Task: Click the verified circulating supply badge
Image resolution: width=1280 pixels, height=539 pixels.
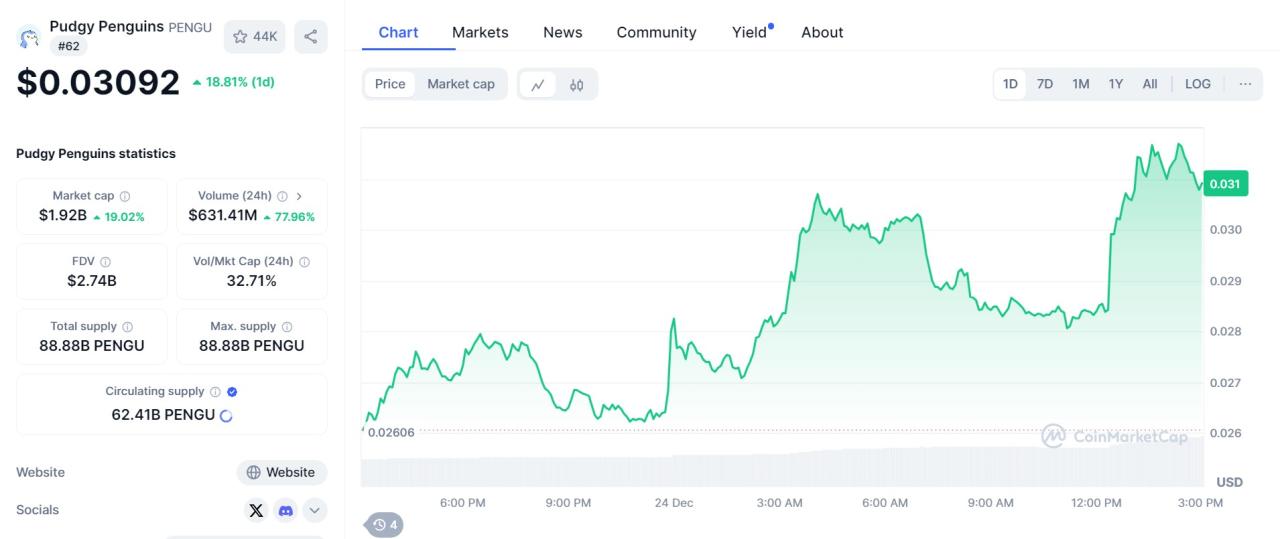Action: pos(233,392)
